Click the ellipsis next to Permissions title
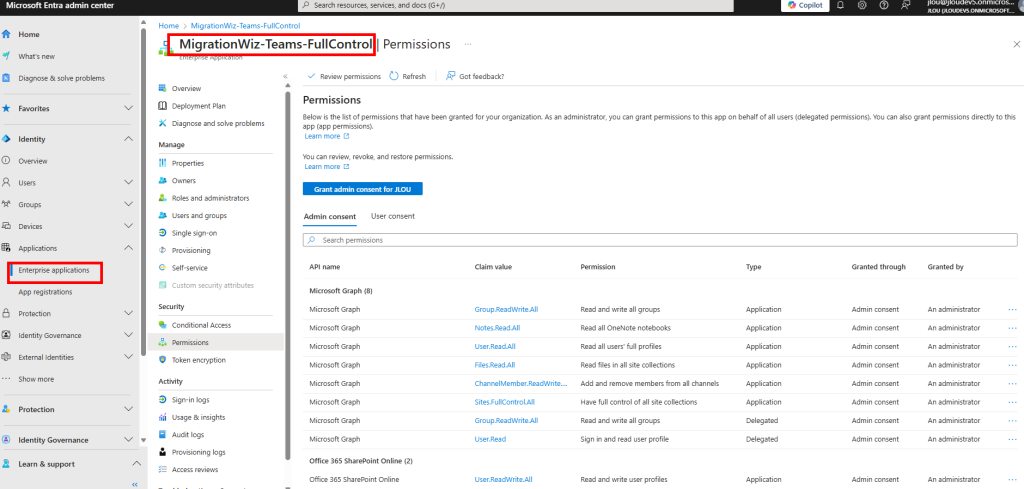This screenshot has height=489, width=1024. click(468, 44)
